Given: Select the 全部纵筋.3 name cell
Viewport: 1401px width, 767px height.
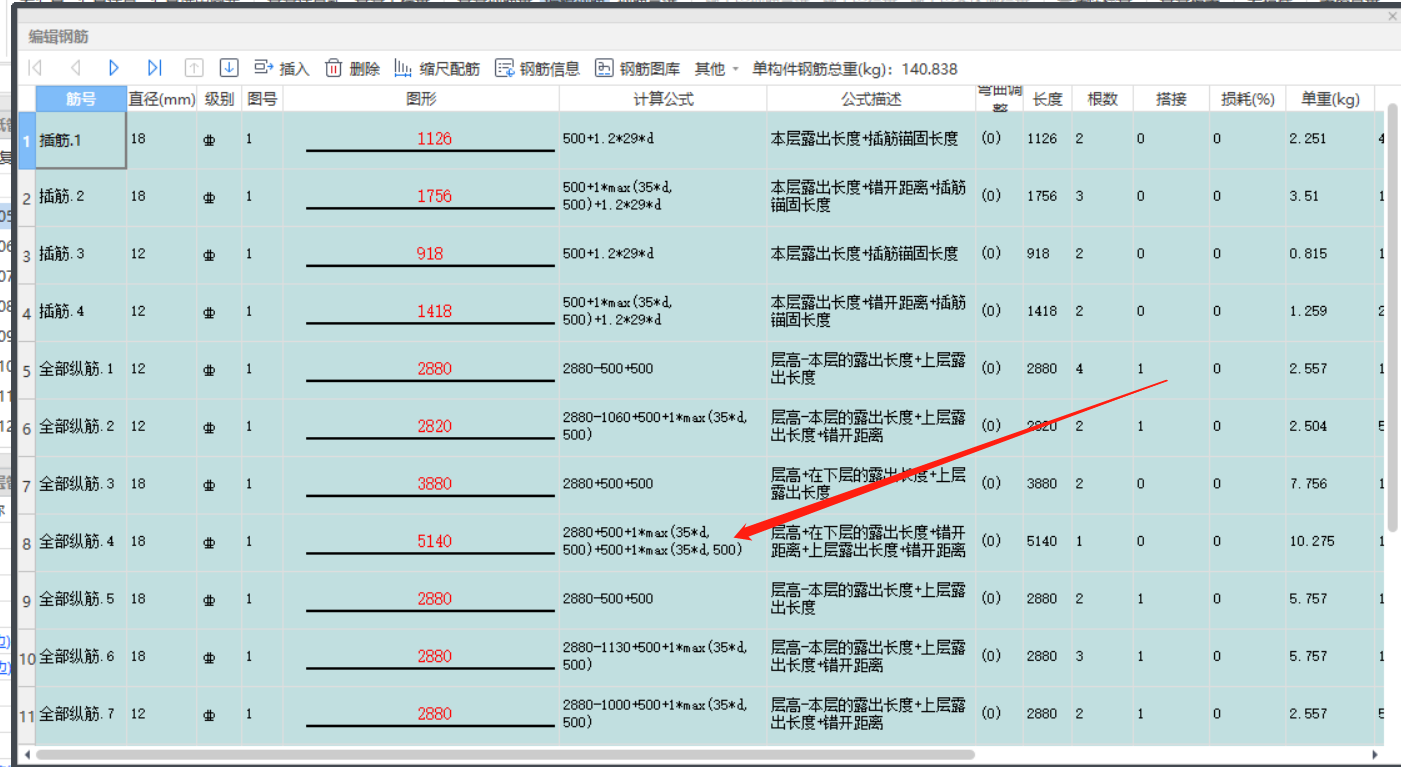Looking at the screenshot, I should pyautogui.click(x=81, y=484).
